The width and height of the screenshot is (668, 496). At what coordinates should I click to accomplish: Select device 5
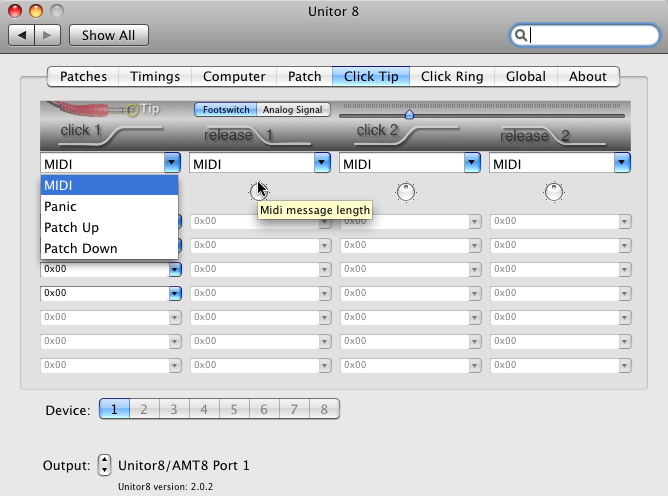(x=234, y=409)
